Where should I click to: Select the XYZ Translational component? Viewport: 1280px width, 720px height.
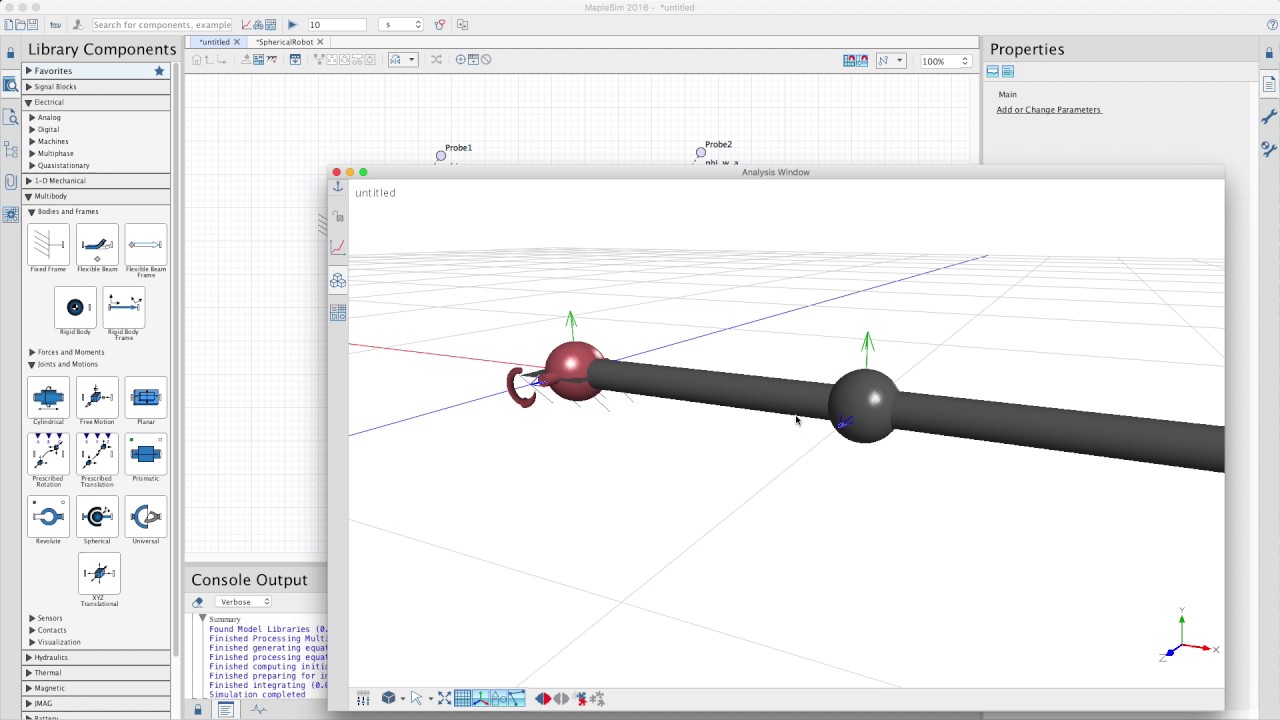[x=99, y=573]
